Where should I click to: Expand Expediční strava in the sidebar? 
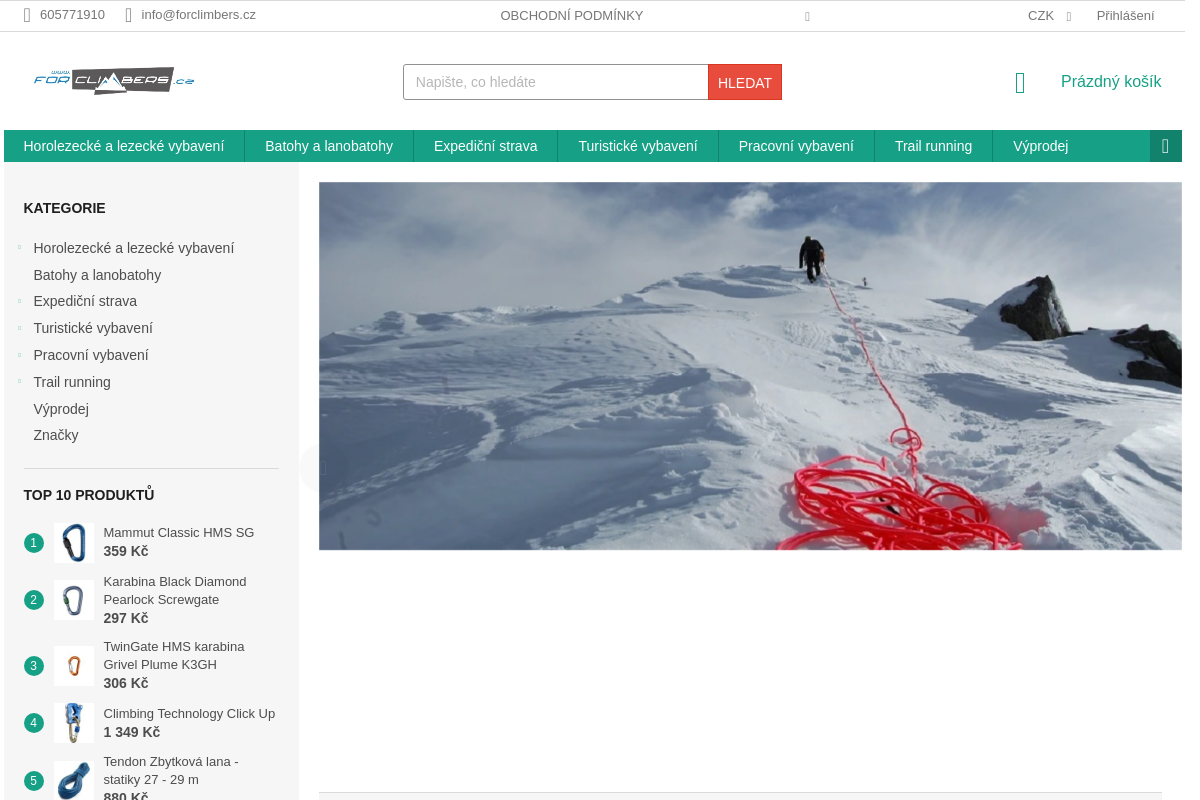coord(19,300)
